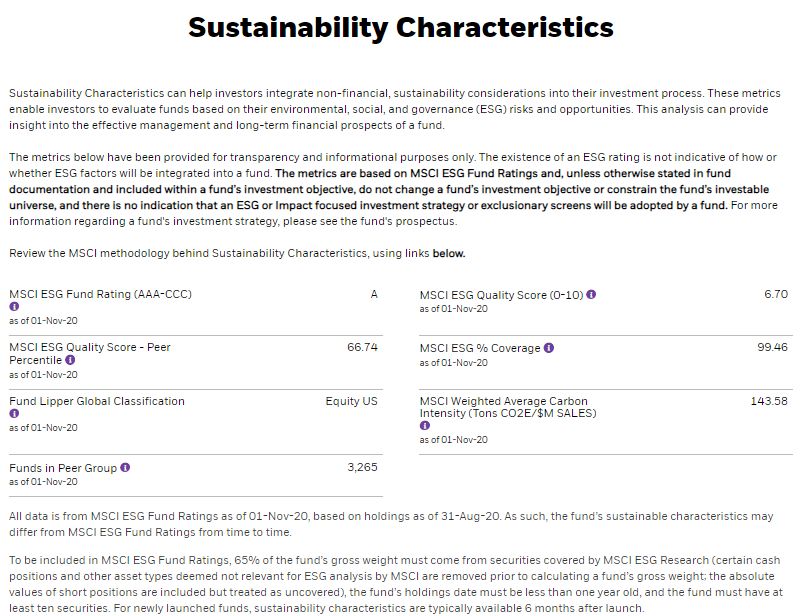
Task: Click the 'Funds in Peer Group' label text
Action: [63, 468]
